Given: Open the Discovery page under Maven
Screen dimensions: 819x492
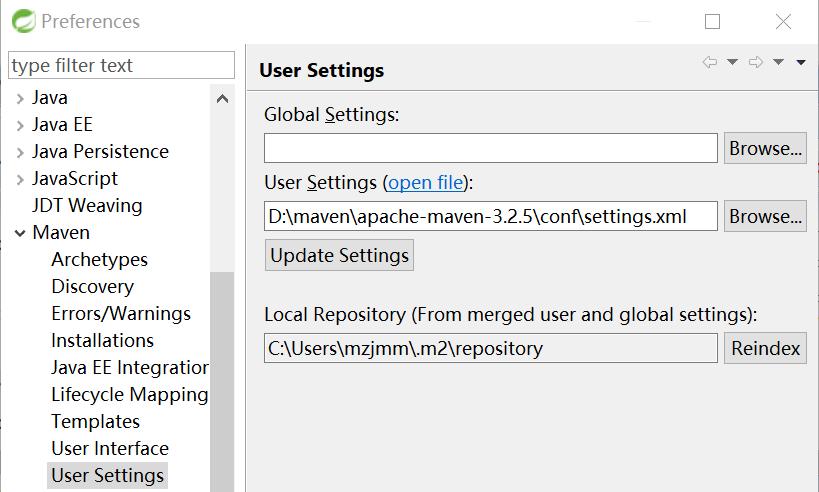Looking at the screenshot, I should pyautogui.click(x=92, y=287).
